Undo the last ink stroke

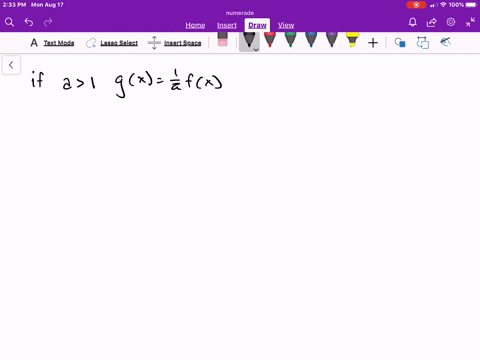coord(29,22)
